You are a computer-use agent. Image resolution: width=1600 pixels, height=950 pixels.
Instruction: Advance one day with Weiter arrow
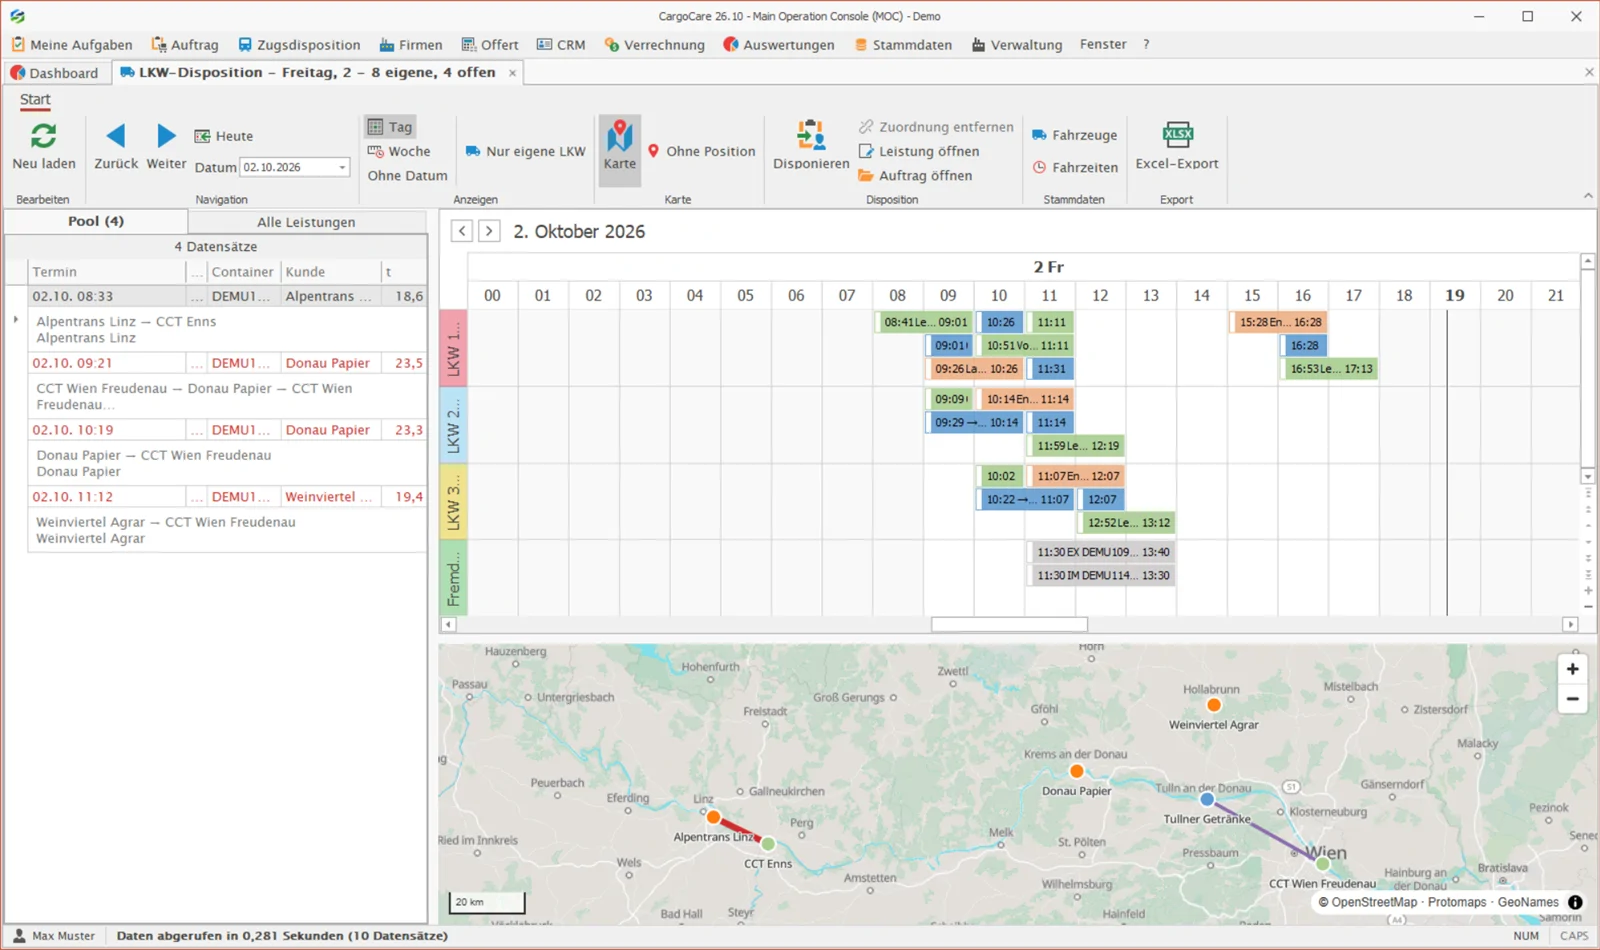point(166,135)
